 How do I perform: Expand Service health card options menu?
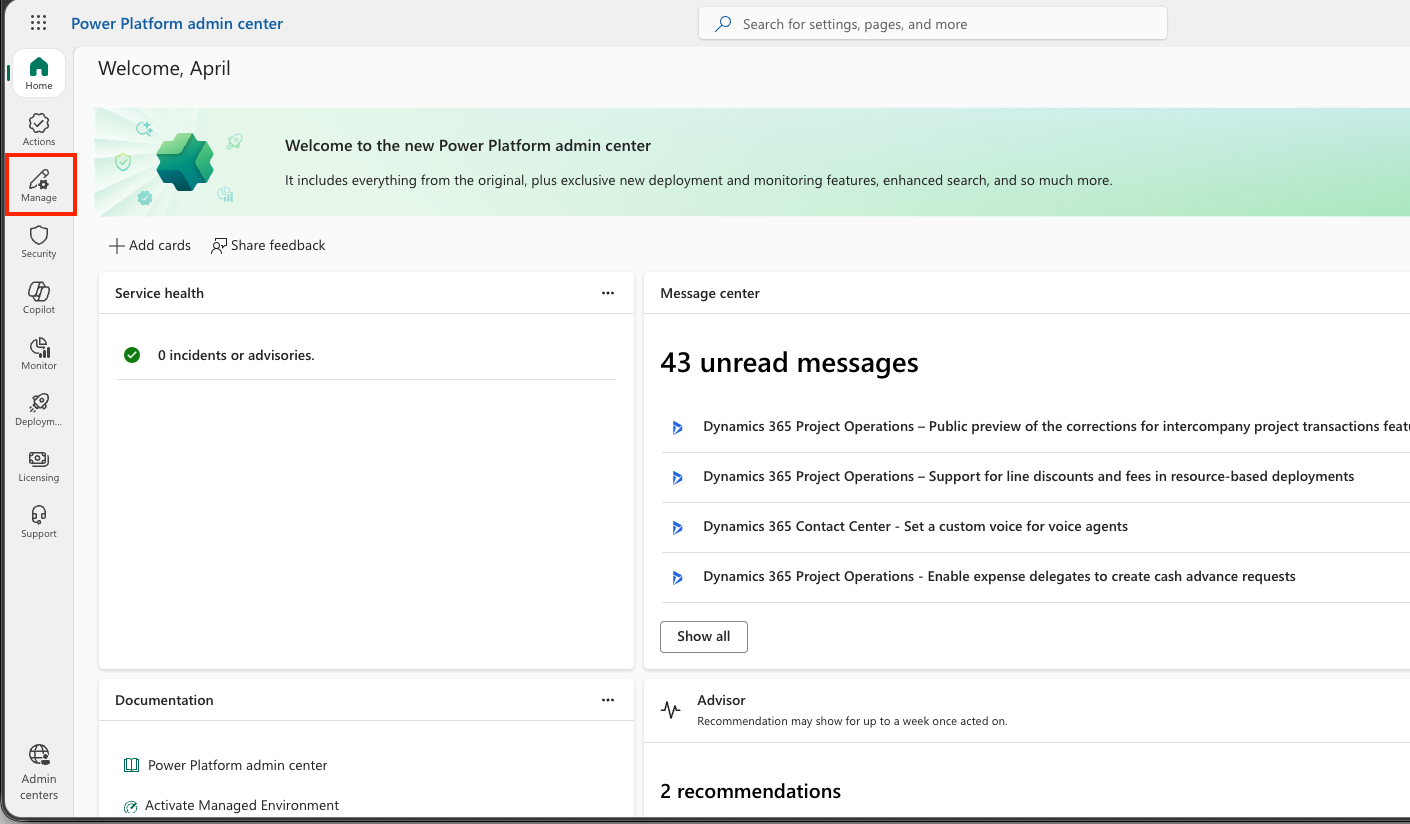point(608,293)
